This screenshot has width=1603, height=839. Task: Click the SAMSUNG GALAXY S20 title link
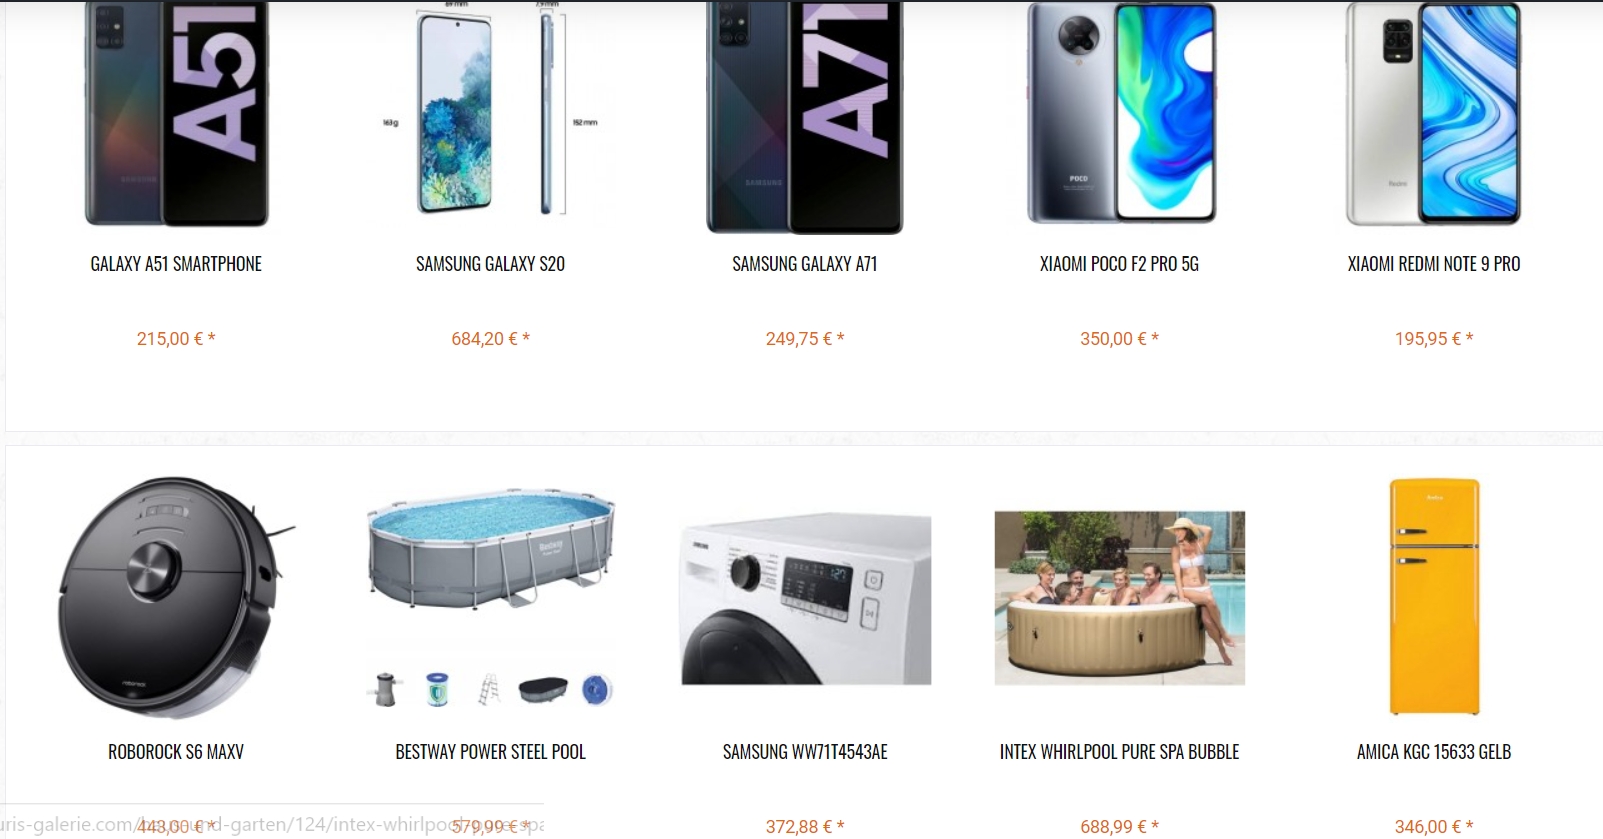[490, 264]
